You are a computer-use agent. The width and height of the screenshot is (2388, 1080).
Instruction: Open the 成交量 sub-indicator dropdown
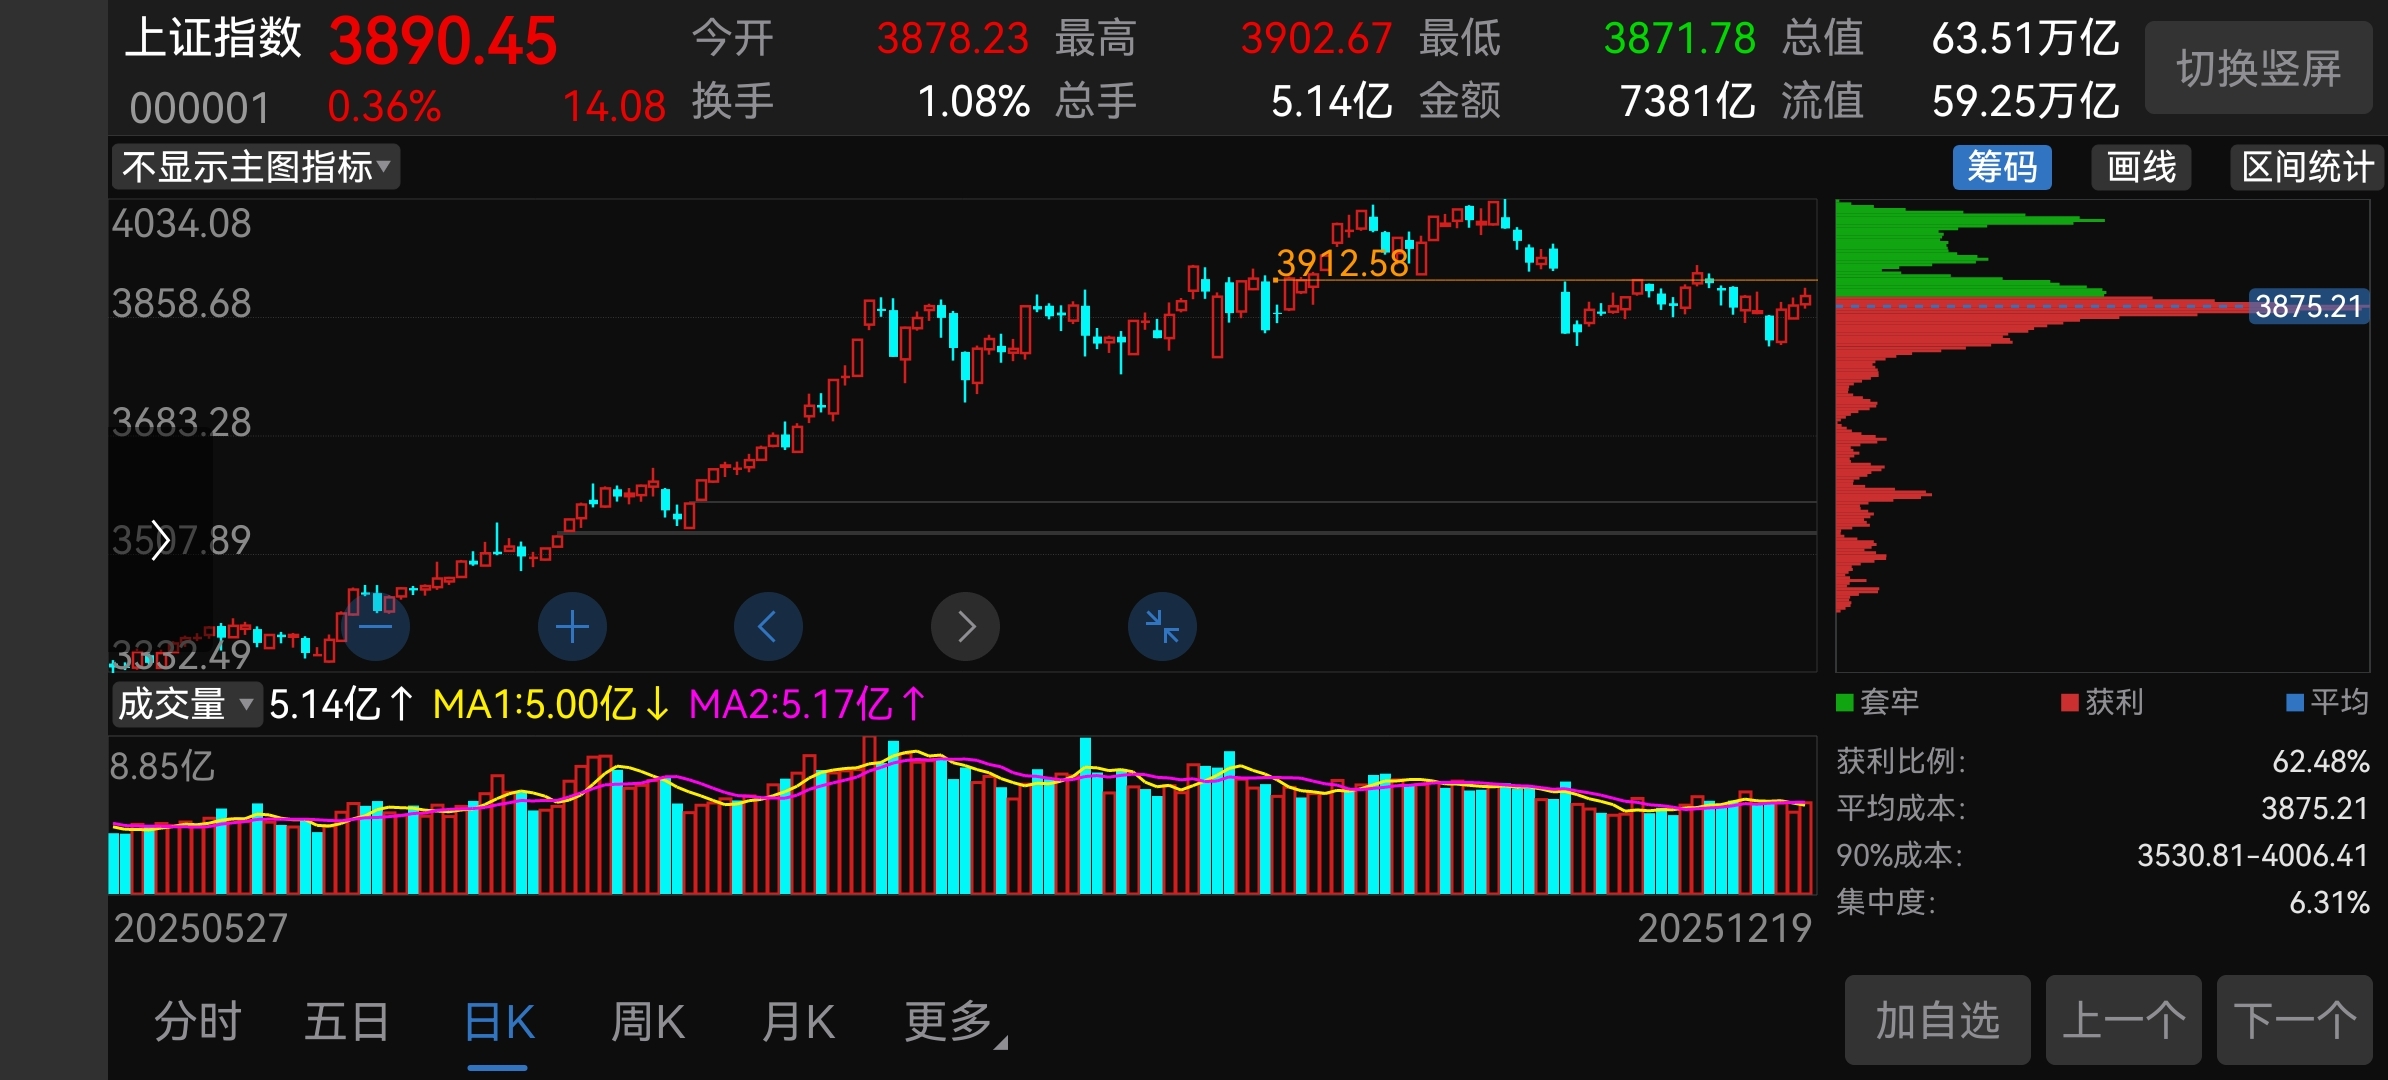tap(186, 704)
